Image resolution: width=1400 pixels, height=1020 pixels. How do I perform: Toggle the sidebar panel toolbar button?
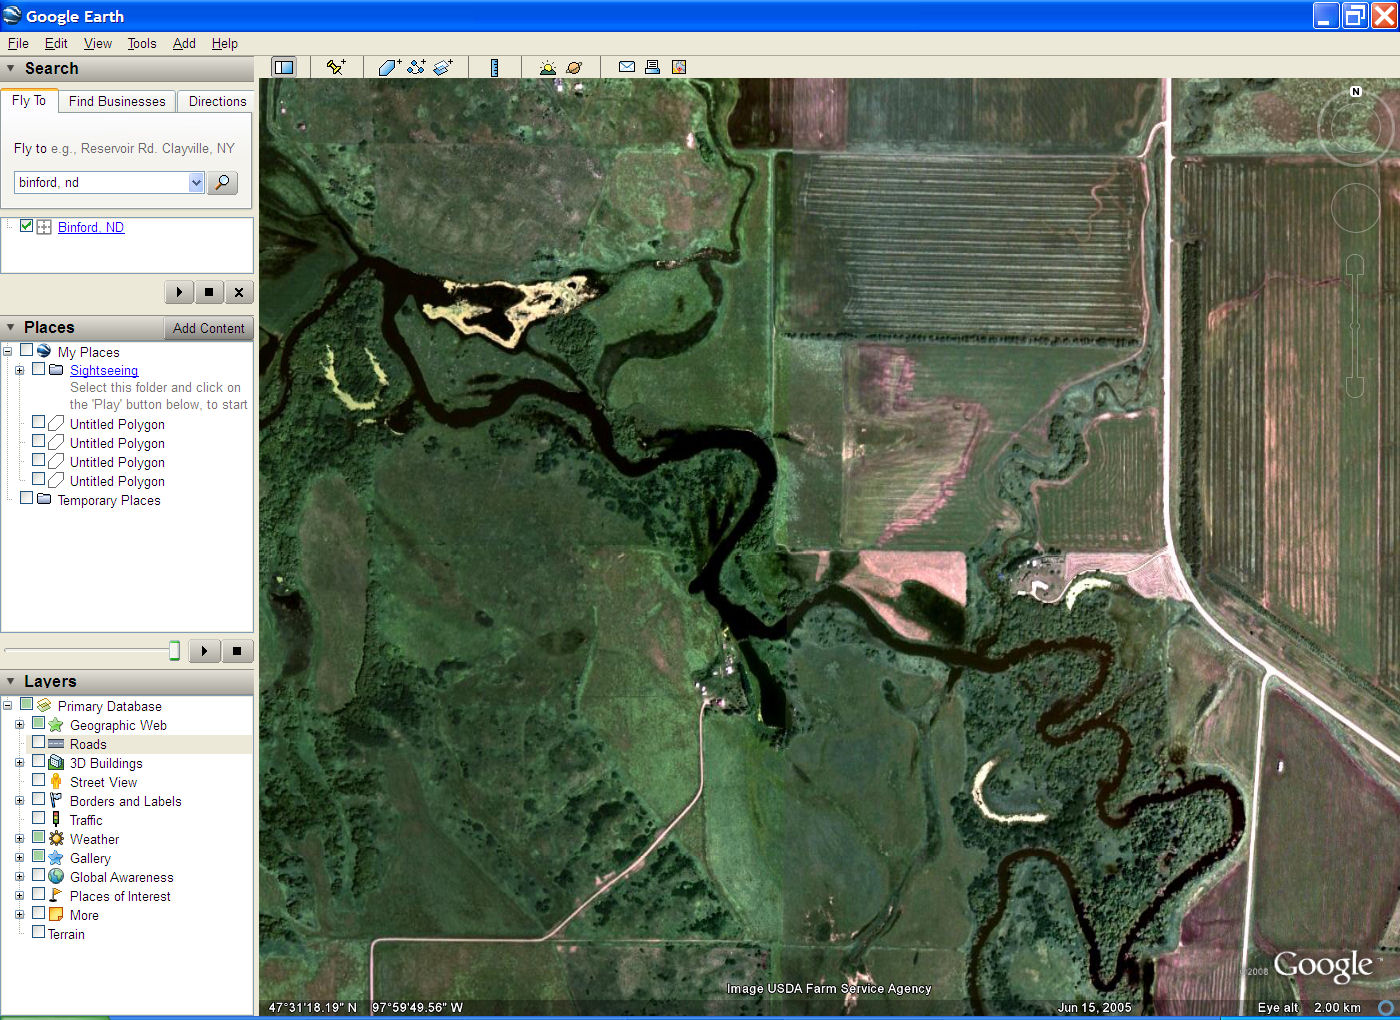pyautogui.click(x=284, y=67)
